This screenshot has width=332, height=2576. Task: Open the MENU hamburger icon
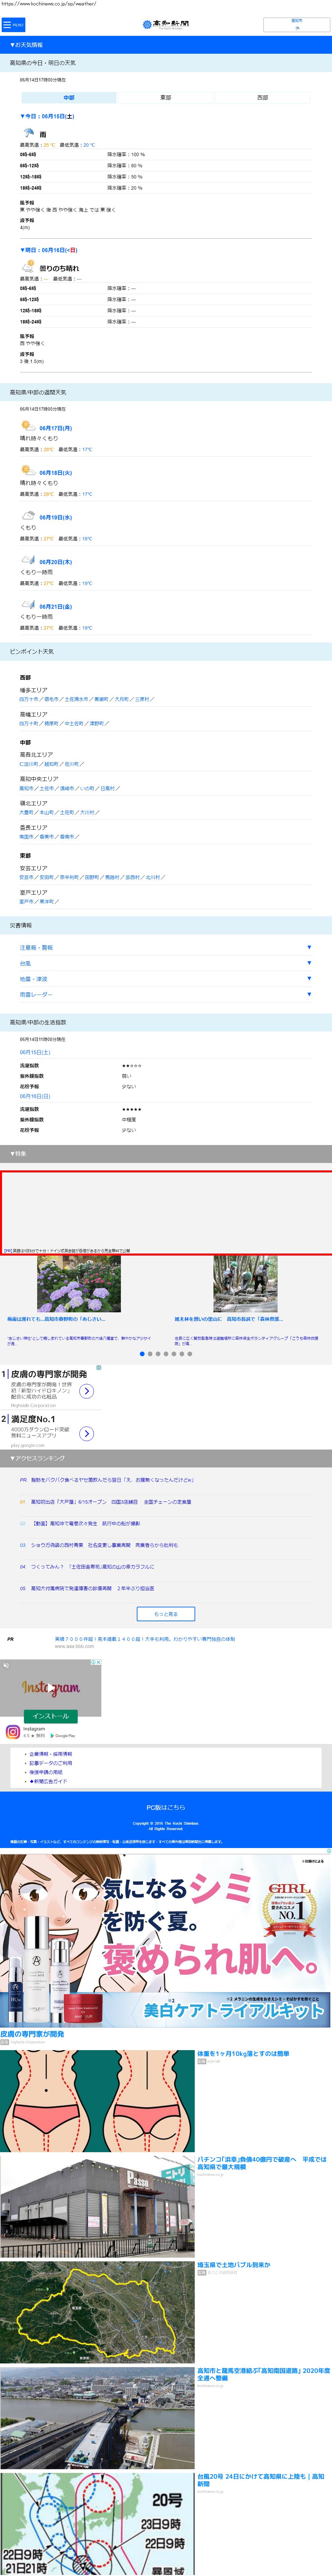coord(13,25)
